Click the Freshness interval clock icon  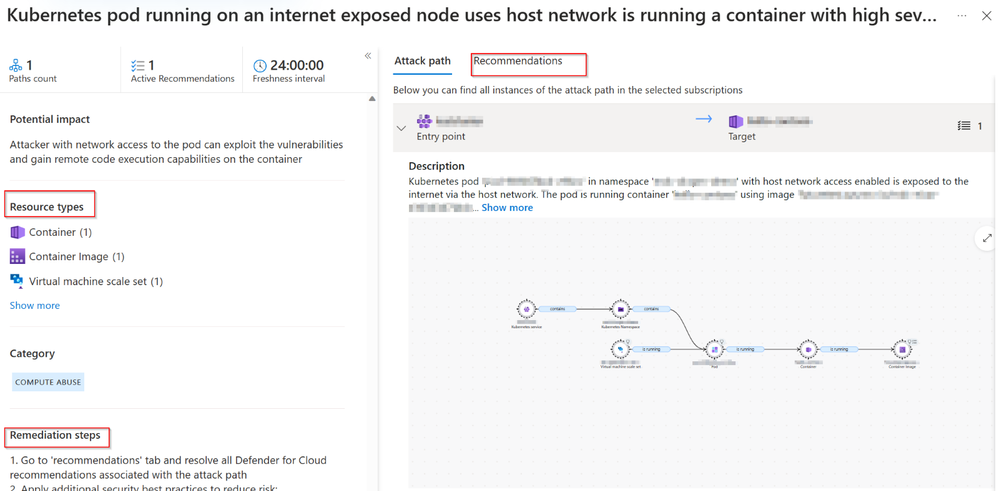[260, 66]
